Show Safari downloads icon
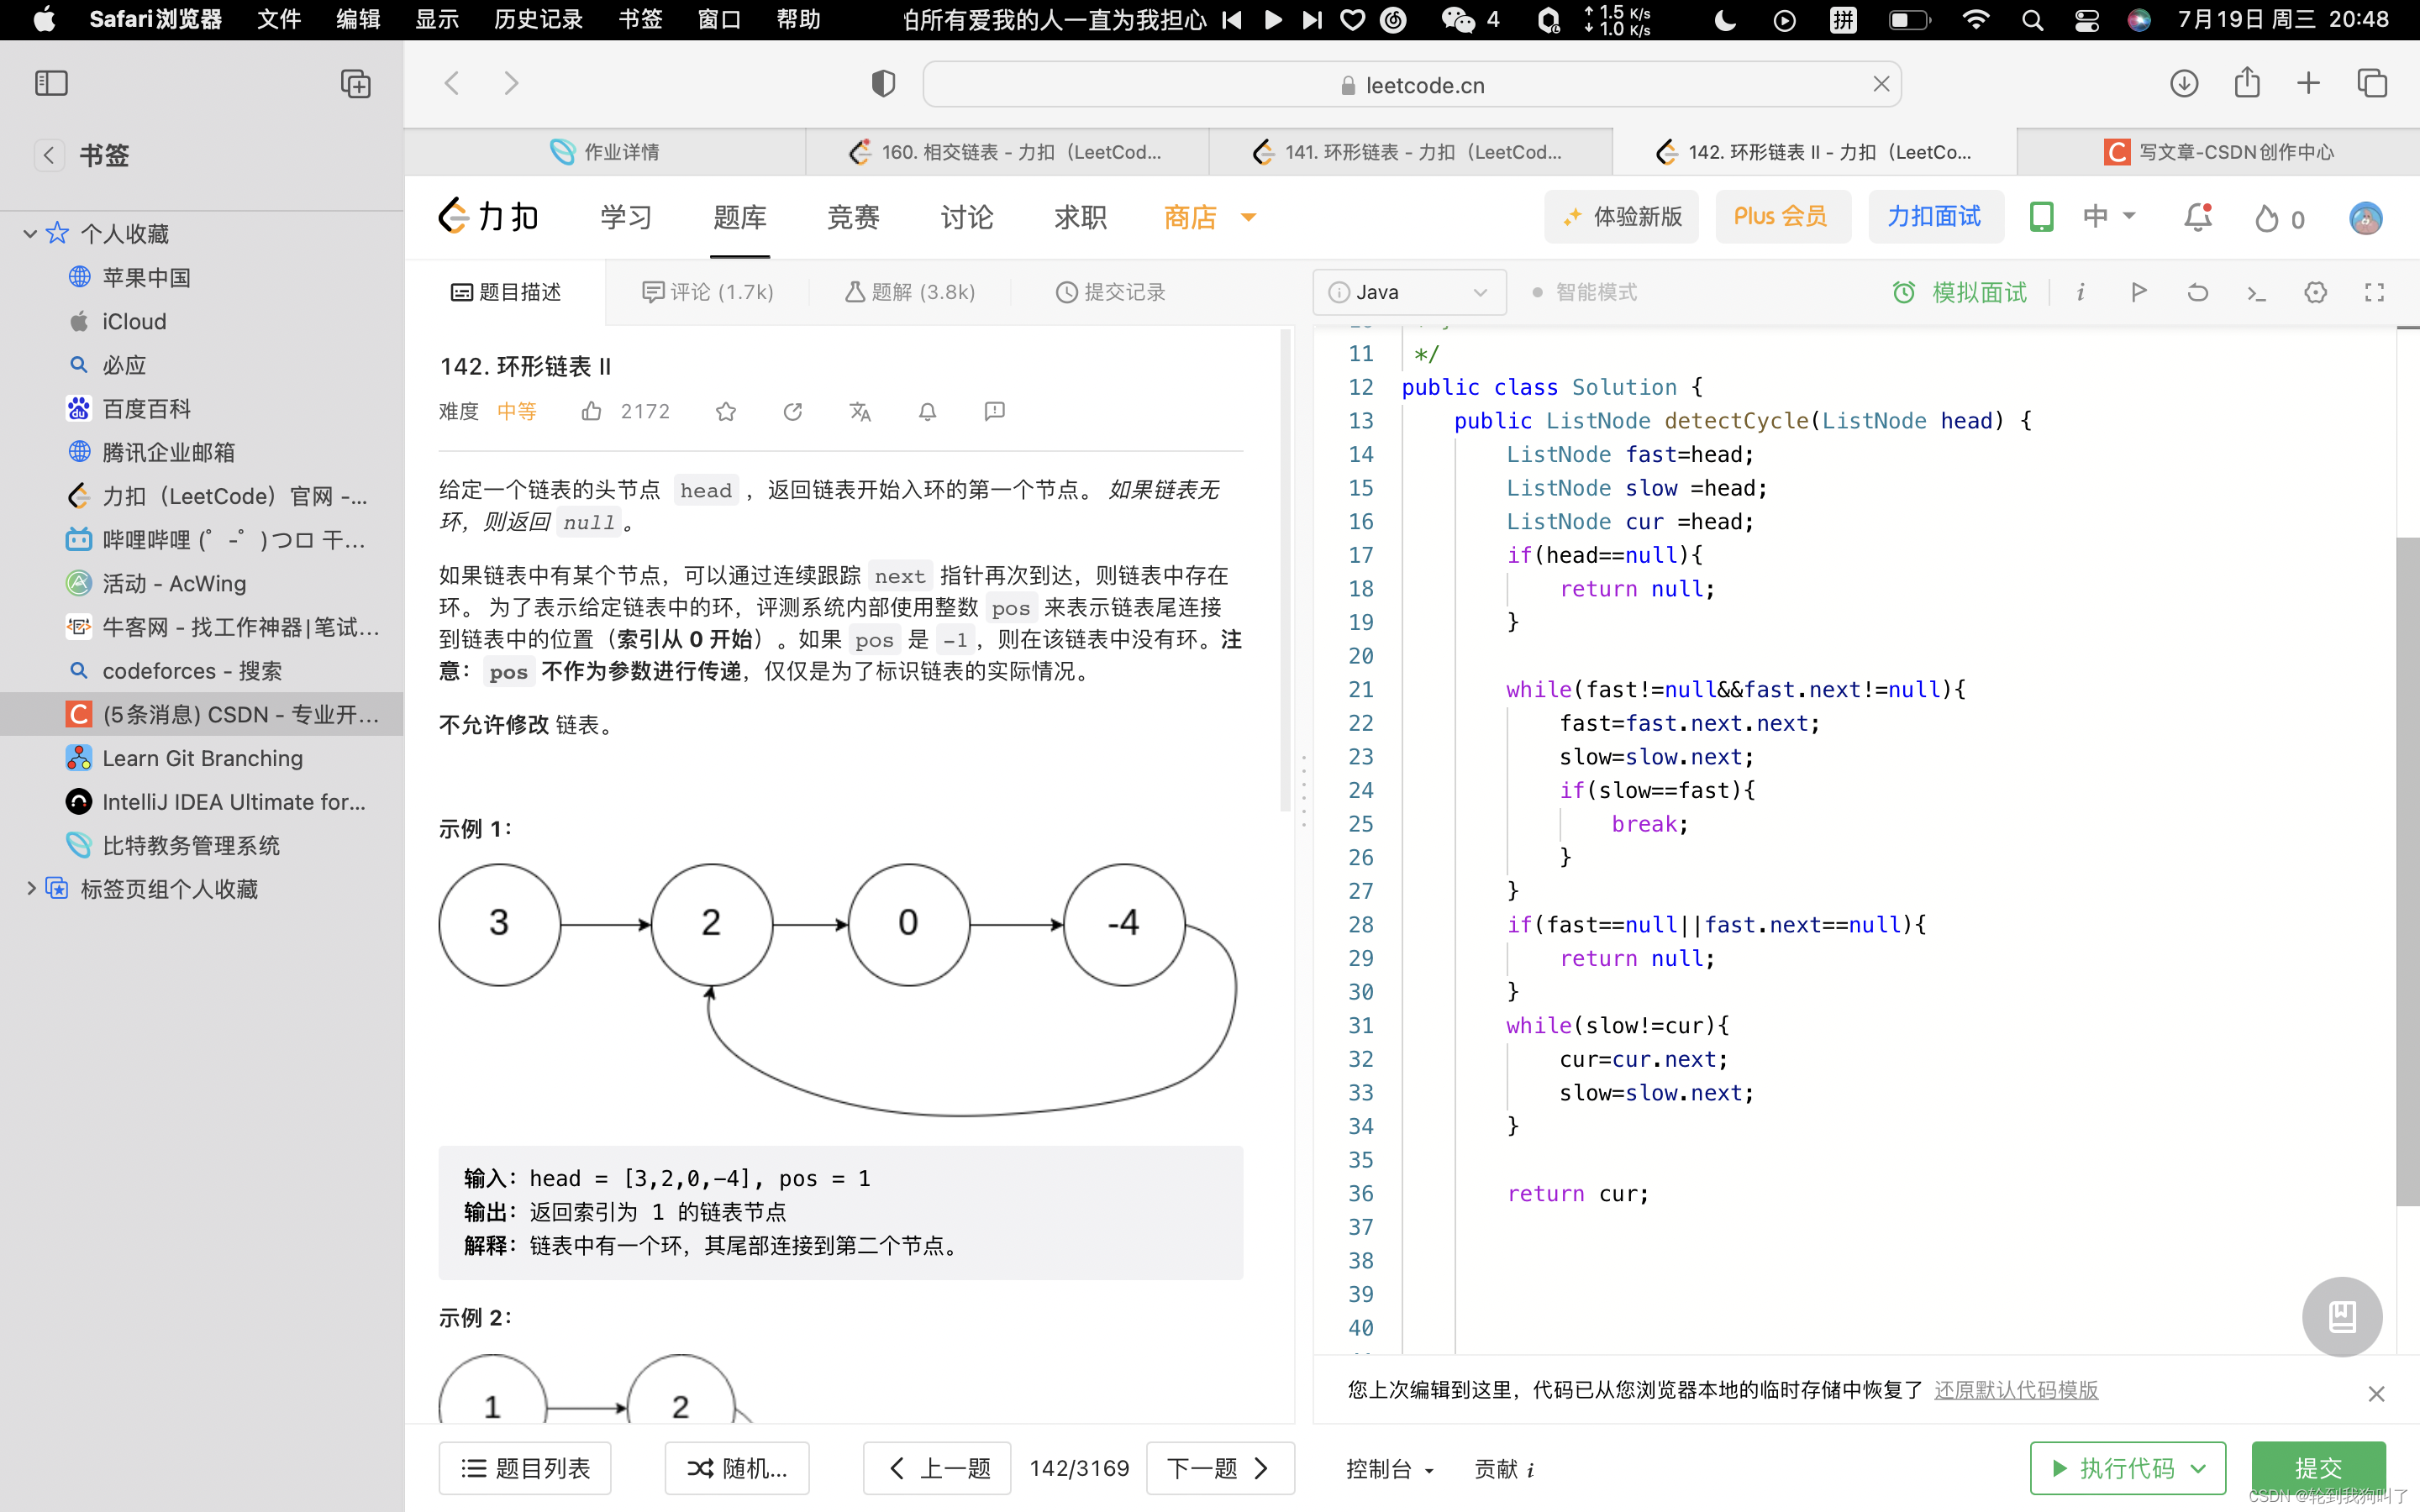This screenshot has width=2420, height=1512. coord(2184,84)
